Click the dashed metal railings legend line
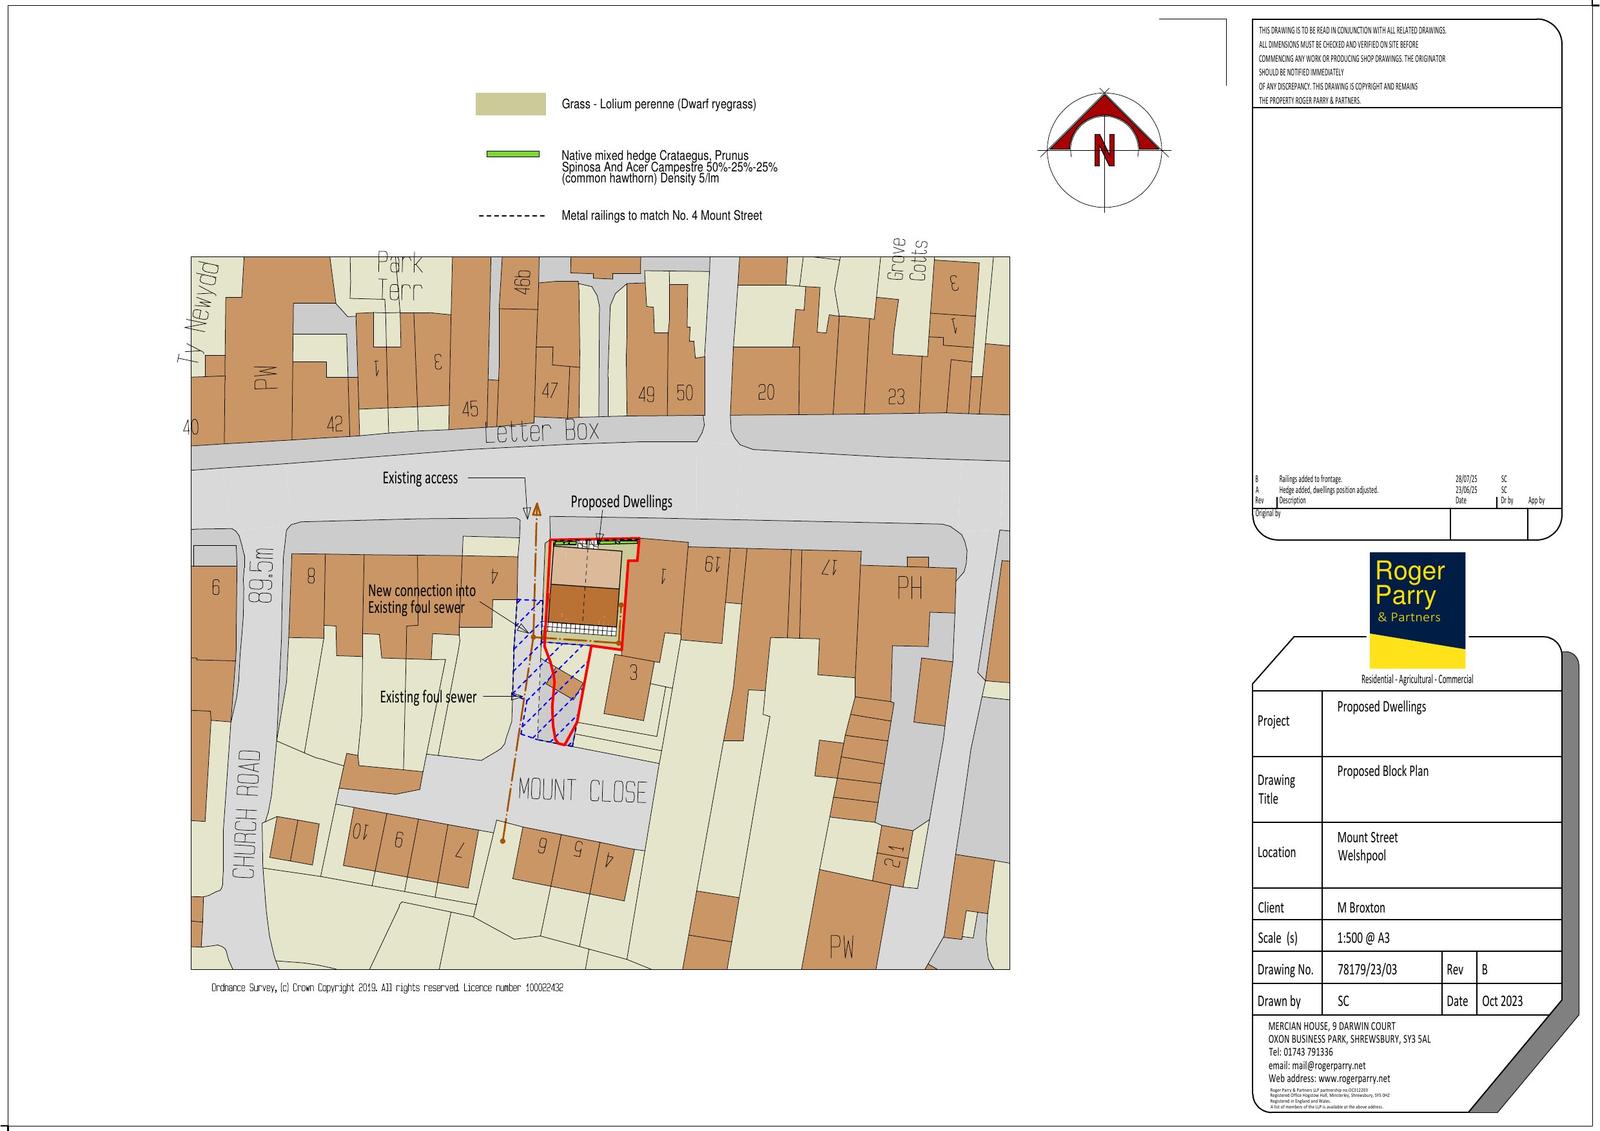 click(512, 216)
